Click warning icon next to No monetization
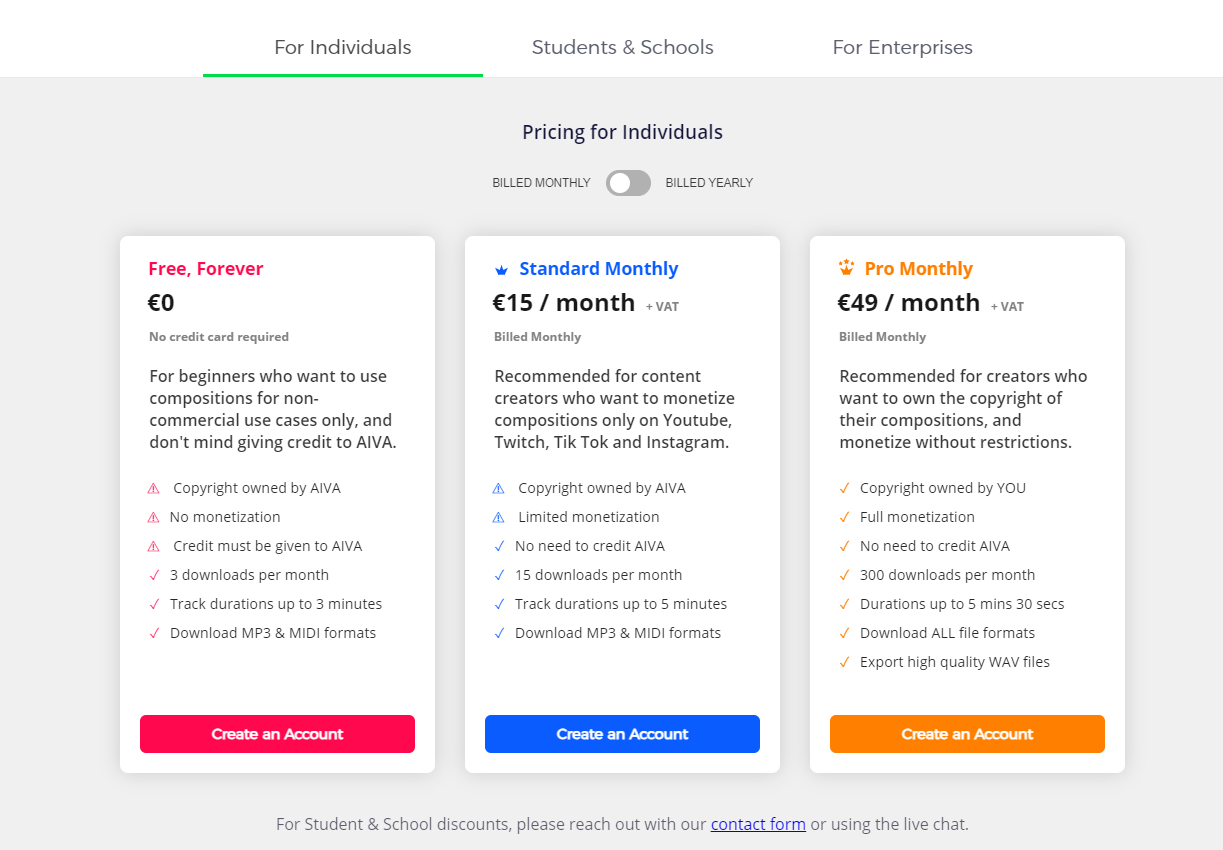Viewport: 1223px width, 850px height. (153, 518)
